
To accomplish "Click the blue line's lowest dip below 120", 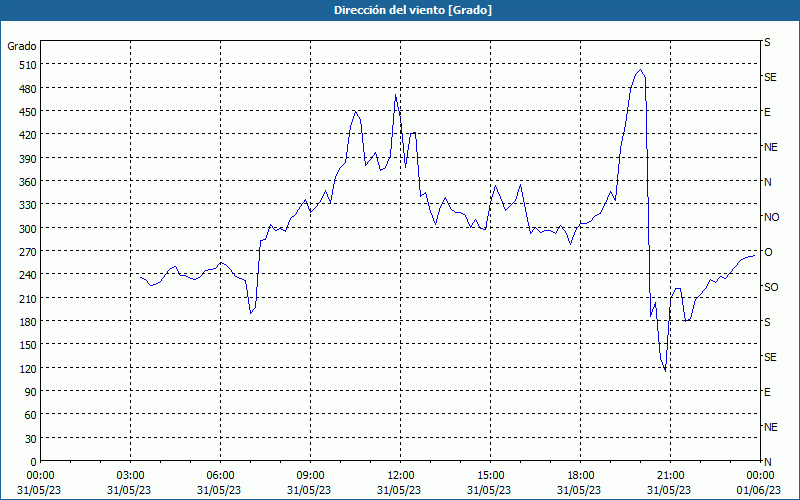I will [665, 371].
